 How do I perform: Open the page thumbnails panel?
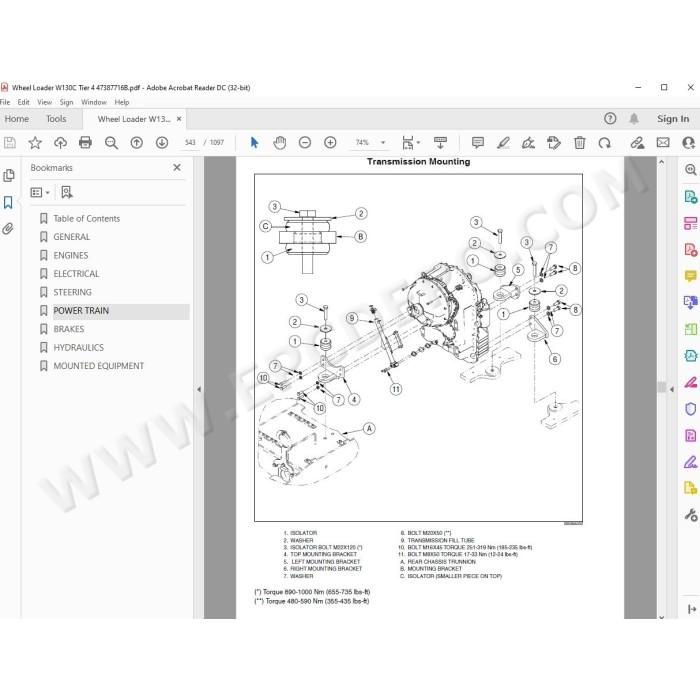click(x=8, y=175)
